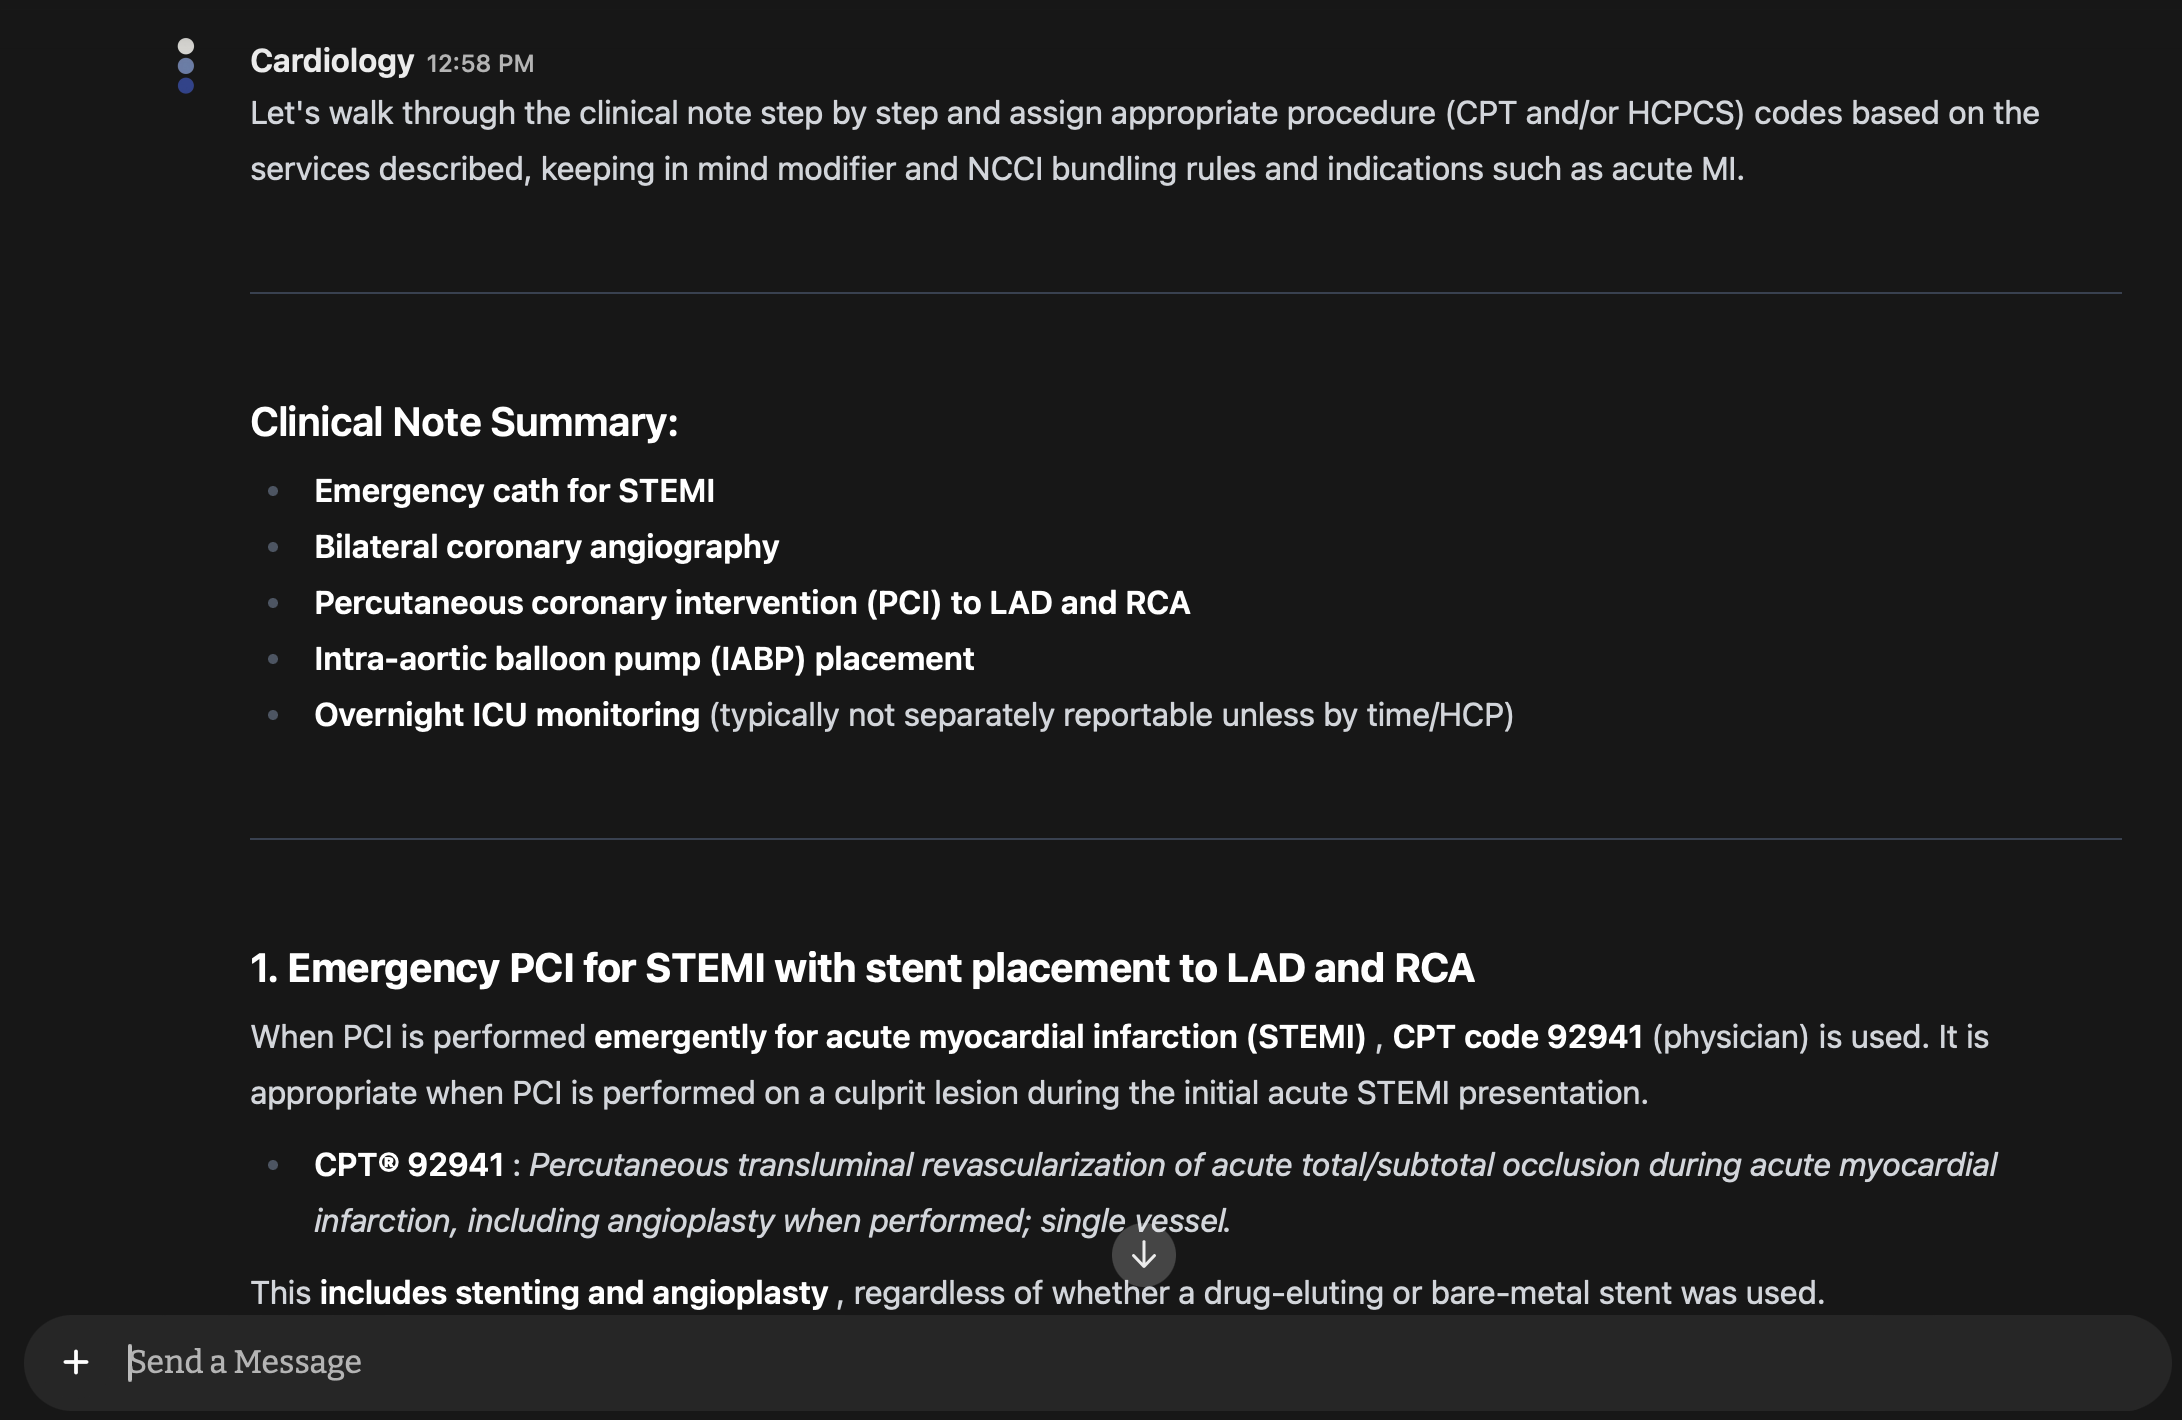The width and height of the screenshot is (2182, 1420).
Task: Click the PCI to LAD and RCA bullet
Action: click(x=751, y=603)
